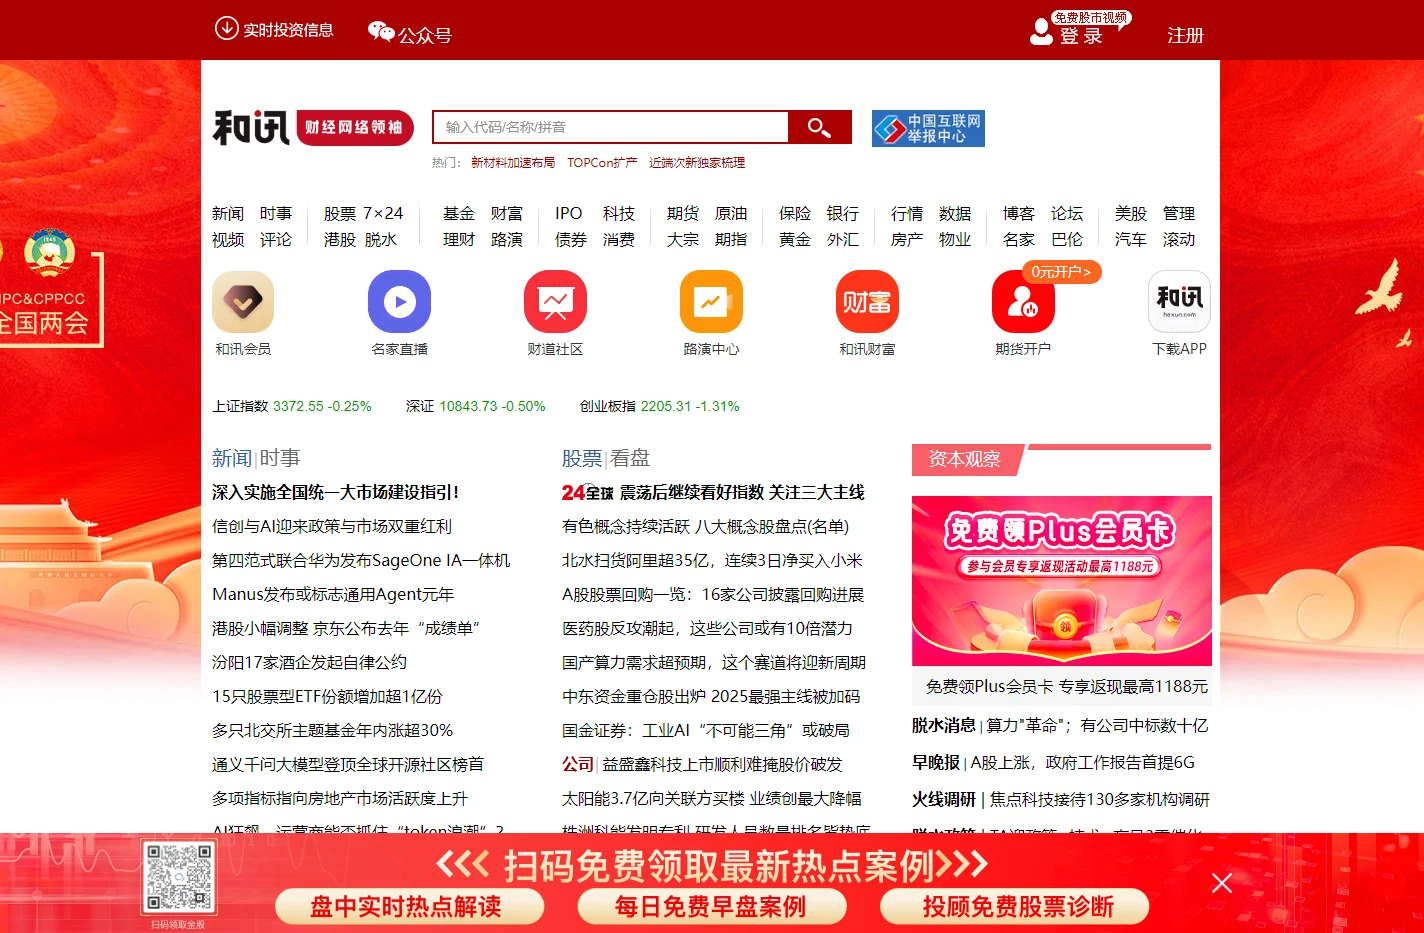
Task: Open article 有色概念持续活跃 八大概念股盘点
Action: 705,526
